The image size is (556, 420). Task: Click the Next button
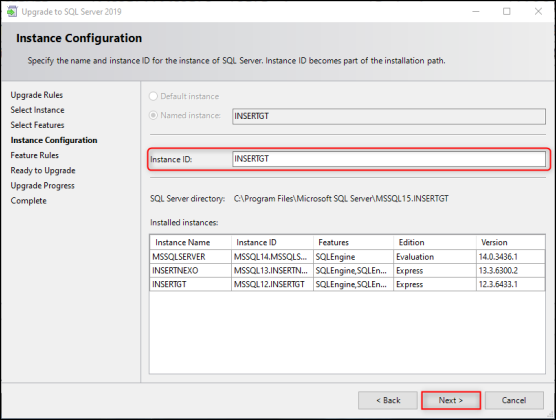pyautogui.click(x=451, y=400)
